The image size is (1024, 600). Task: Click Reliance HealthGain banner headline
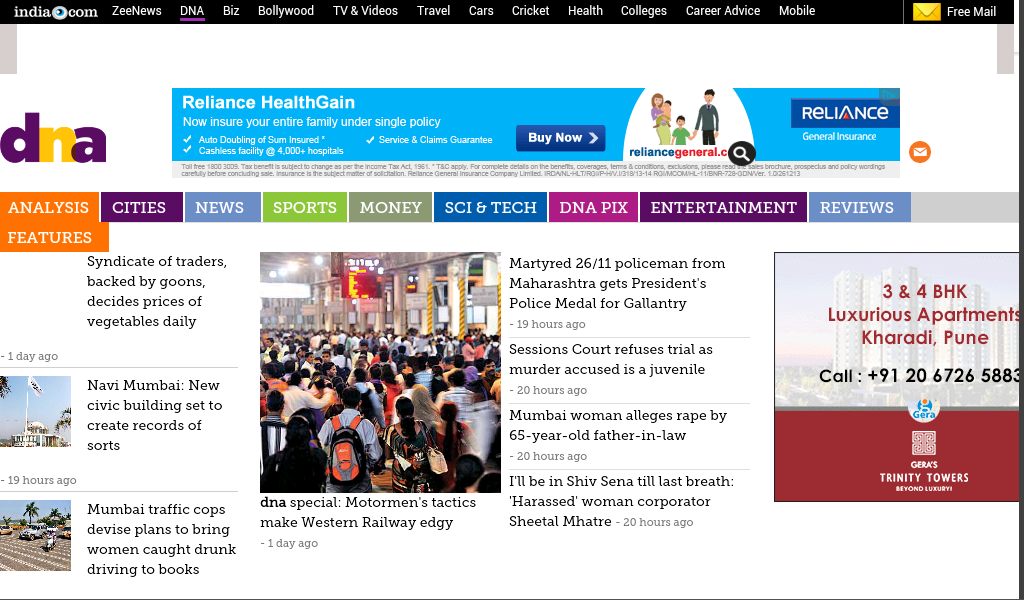268,103
